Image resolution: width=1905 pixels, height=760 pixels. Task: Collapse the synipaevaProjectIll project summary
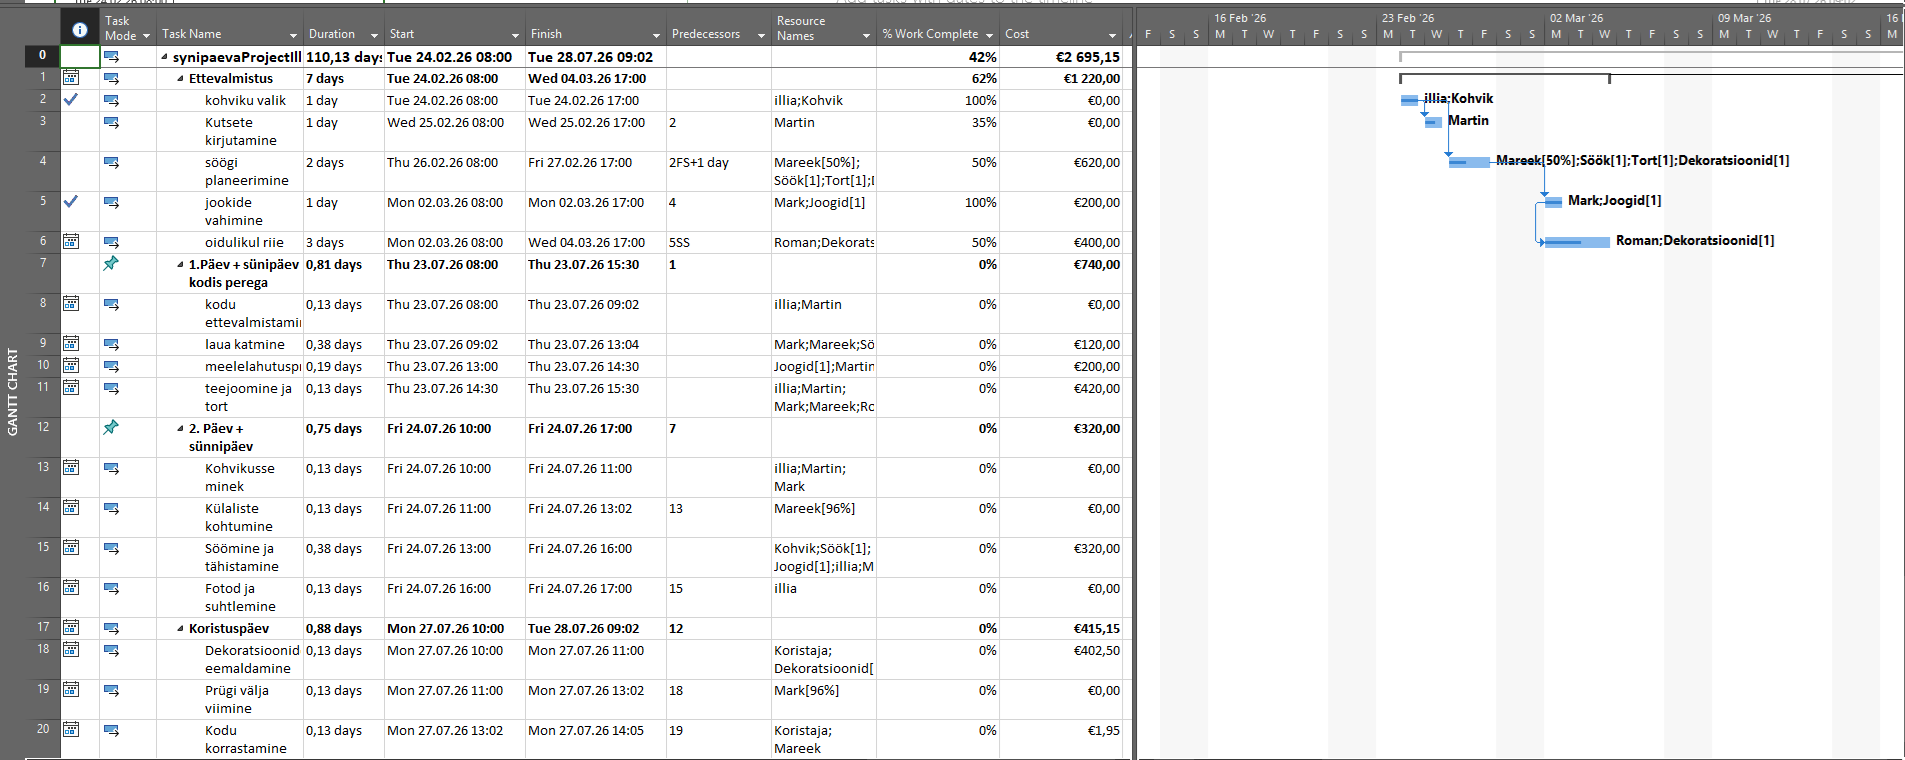point(165,57)
